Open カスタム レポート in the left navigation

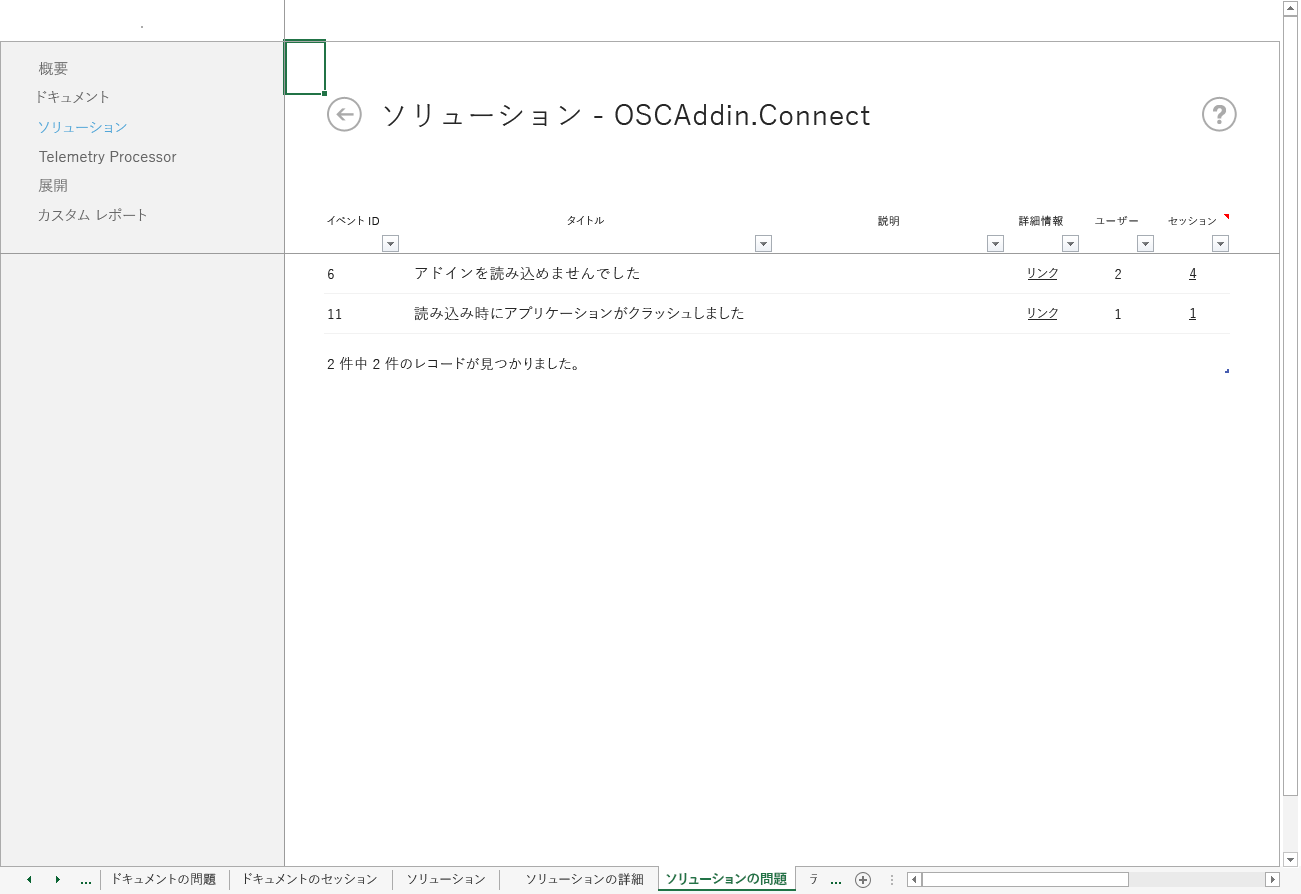93,215
